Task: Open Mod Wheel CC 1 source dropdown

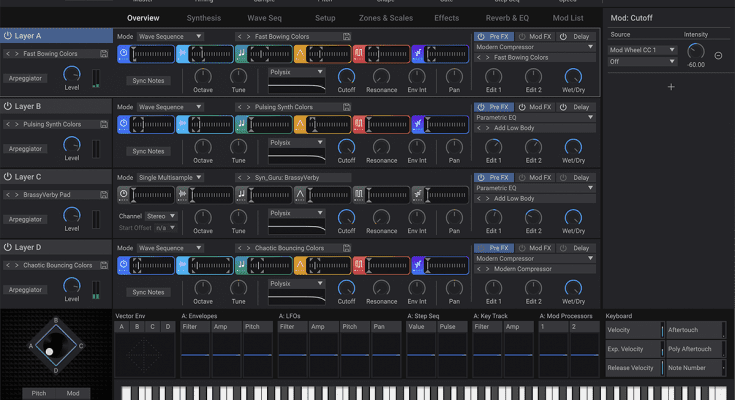Action: (643, 49)
